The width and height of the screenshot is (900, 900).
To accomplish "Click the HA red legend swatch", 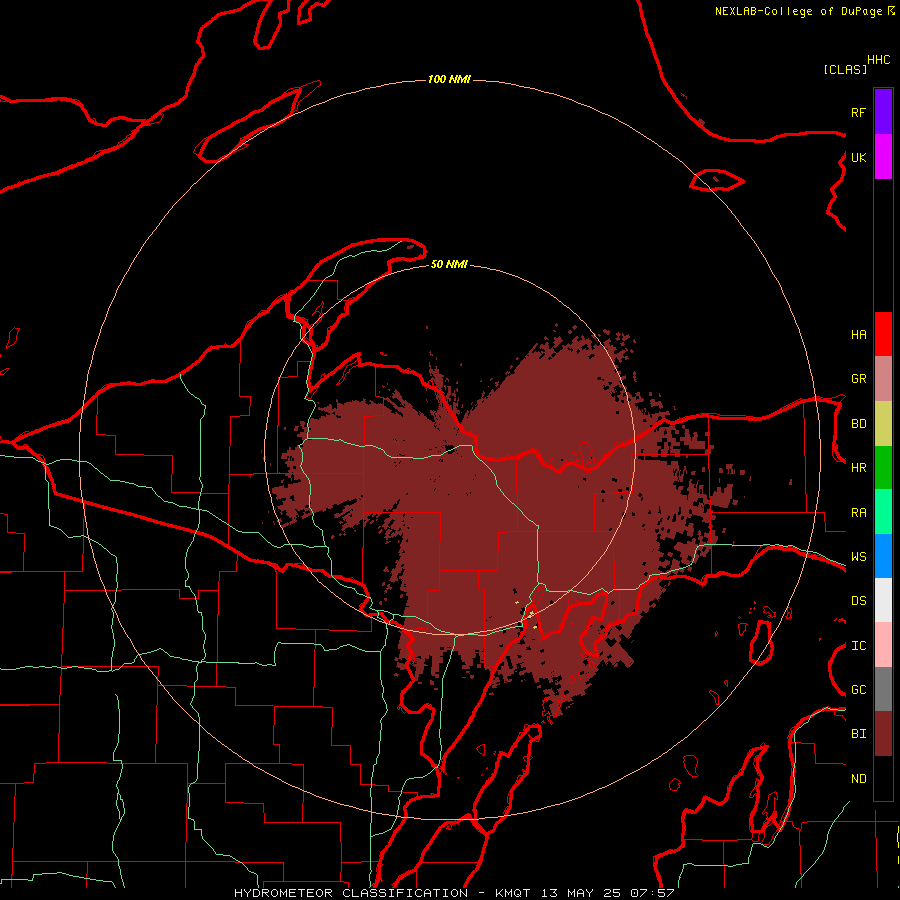I will point(883,334).
